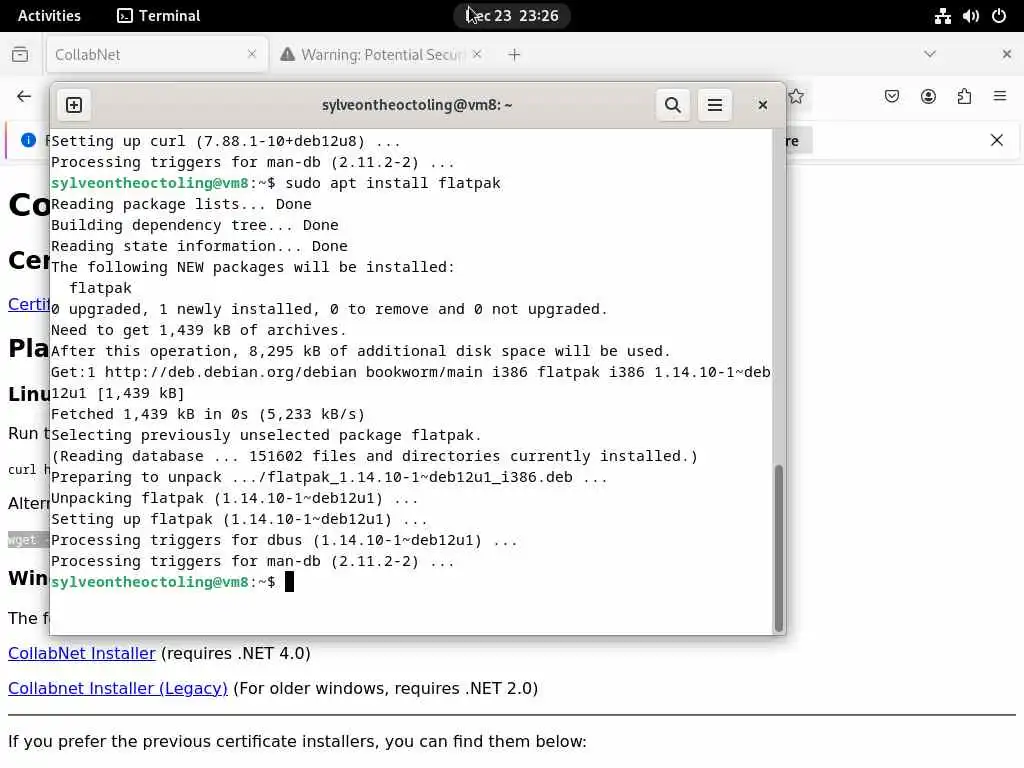Open a new browser tab
This screenshot has width=1024, height=768.
515,55
